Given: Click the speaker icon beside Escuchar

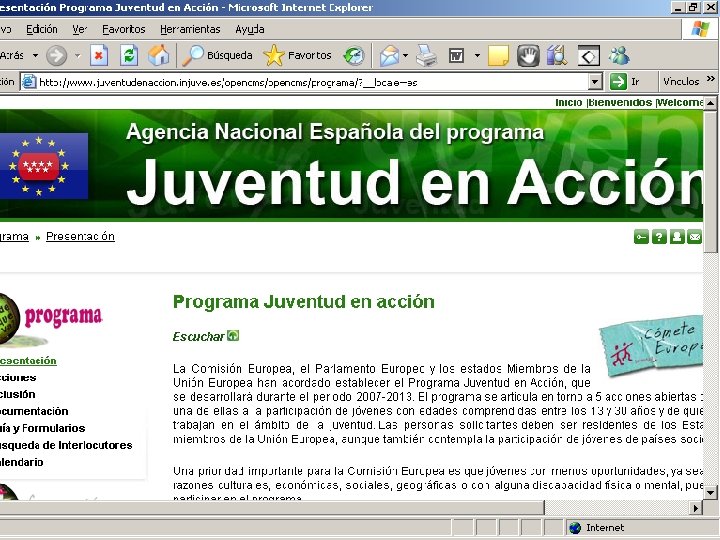Looking at the screenshot, I should tap(233, 336).
